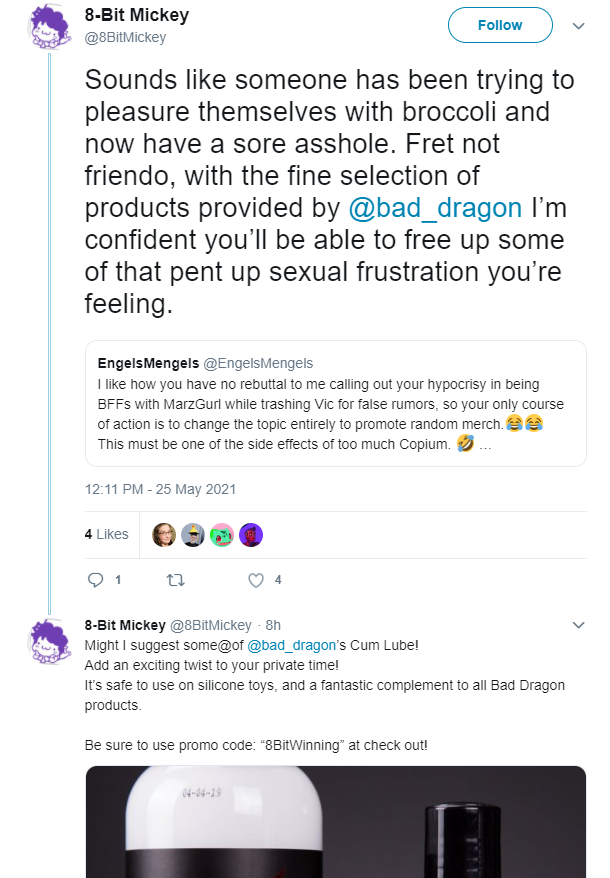The height and width of the screenshot is (878, 610).
Task: Open the 12:11 PM - 25 May 2021 timestamp
Action: click(x=160, y=489)
